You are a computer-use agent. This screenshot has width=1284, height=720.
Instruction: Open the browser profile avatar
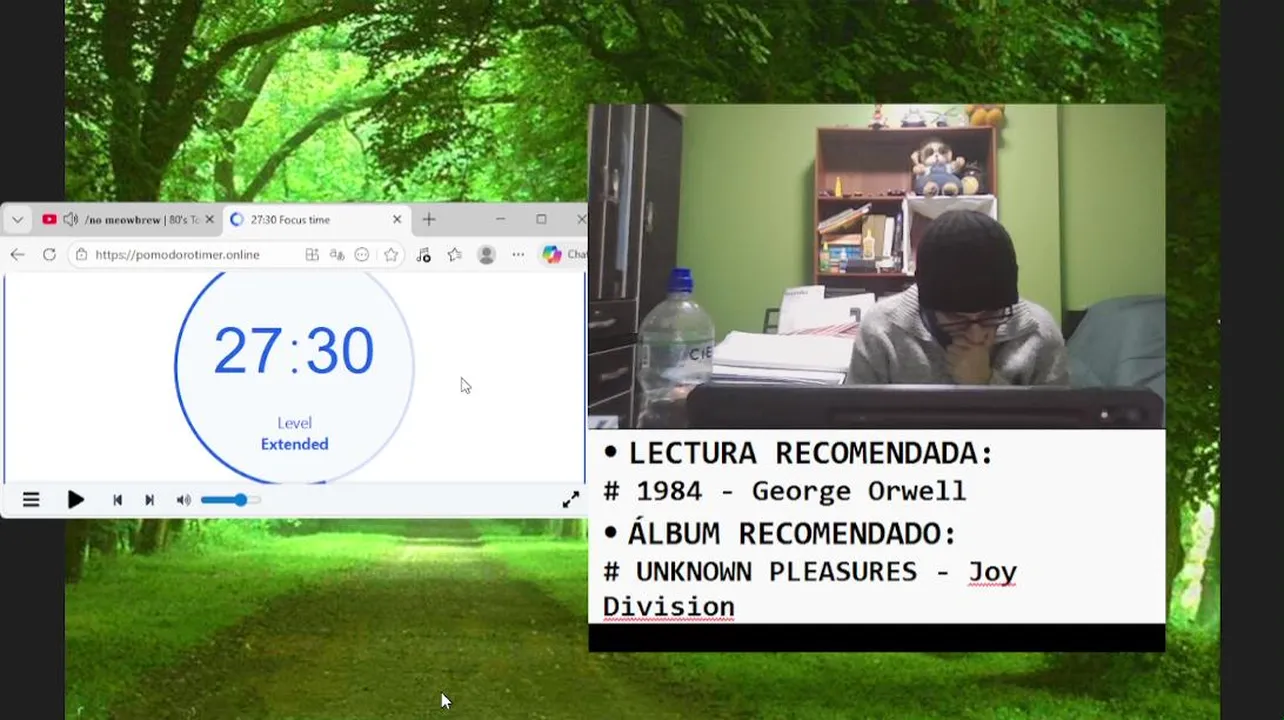tap(487, 255)
